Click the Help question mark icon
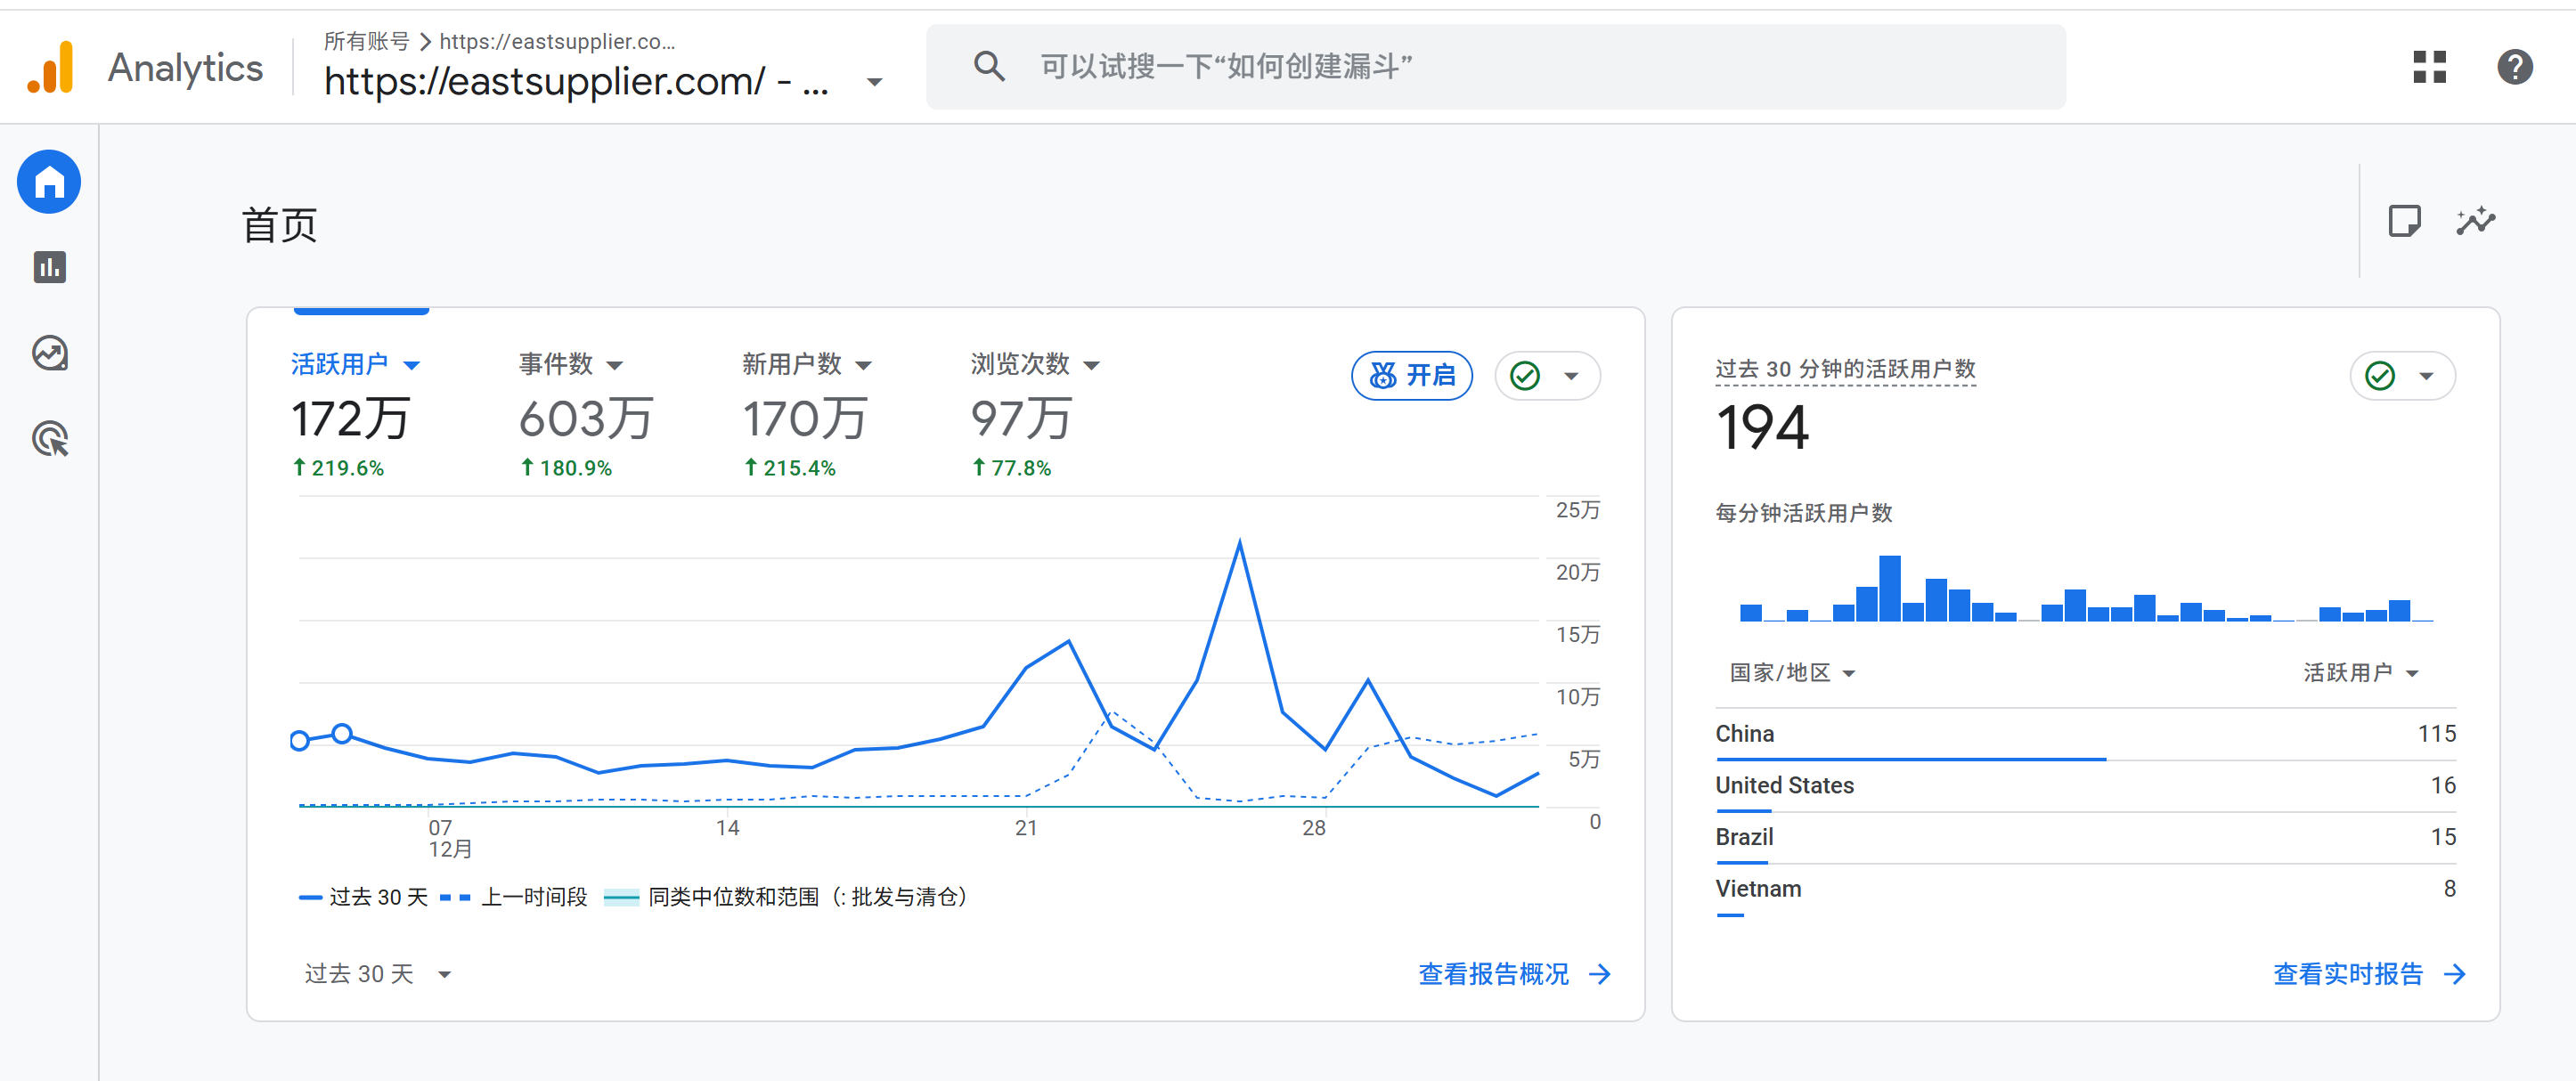 [2514, 67]
